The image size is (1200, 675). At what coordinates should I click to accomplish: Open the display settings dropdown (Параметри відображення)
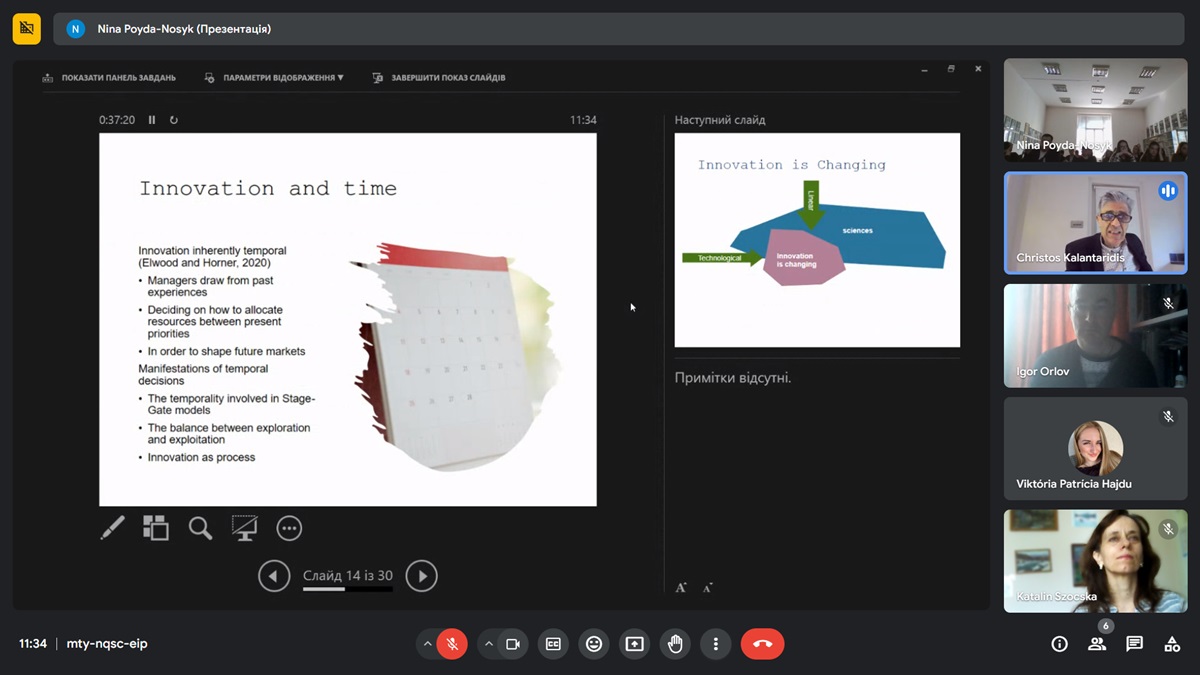tap(275, 77)
